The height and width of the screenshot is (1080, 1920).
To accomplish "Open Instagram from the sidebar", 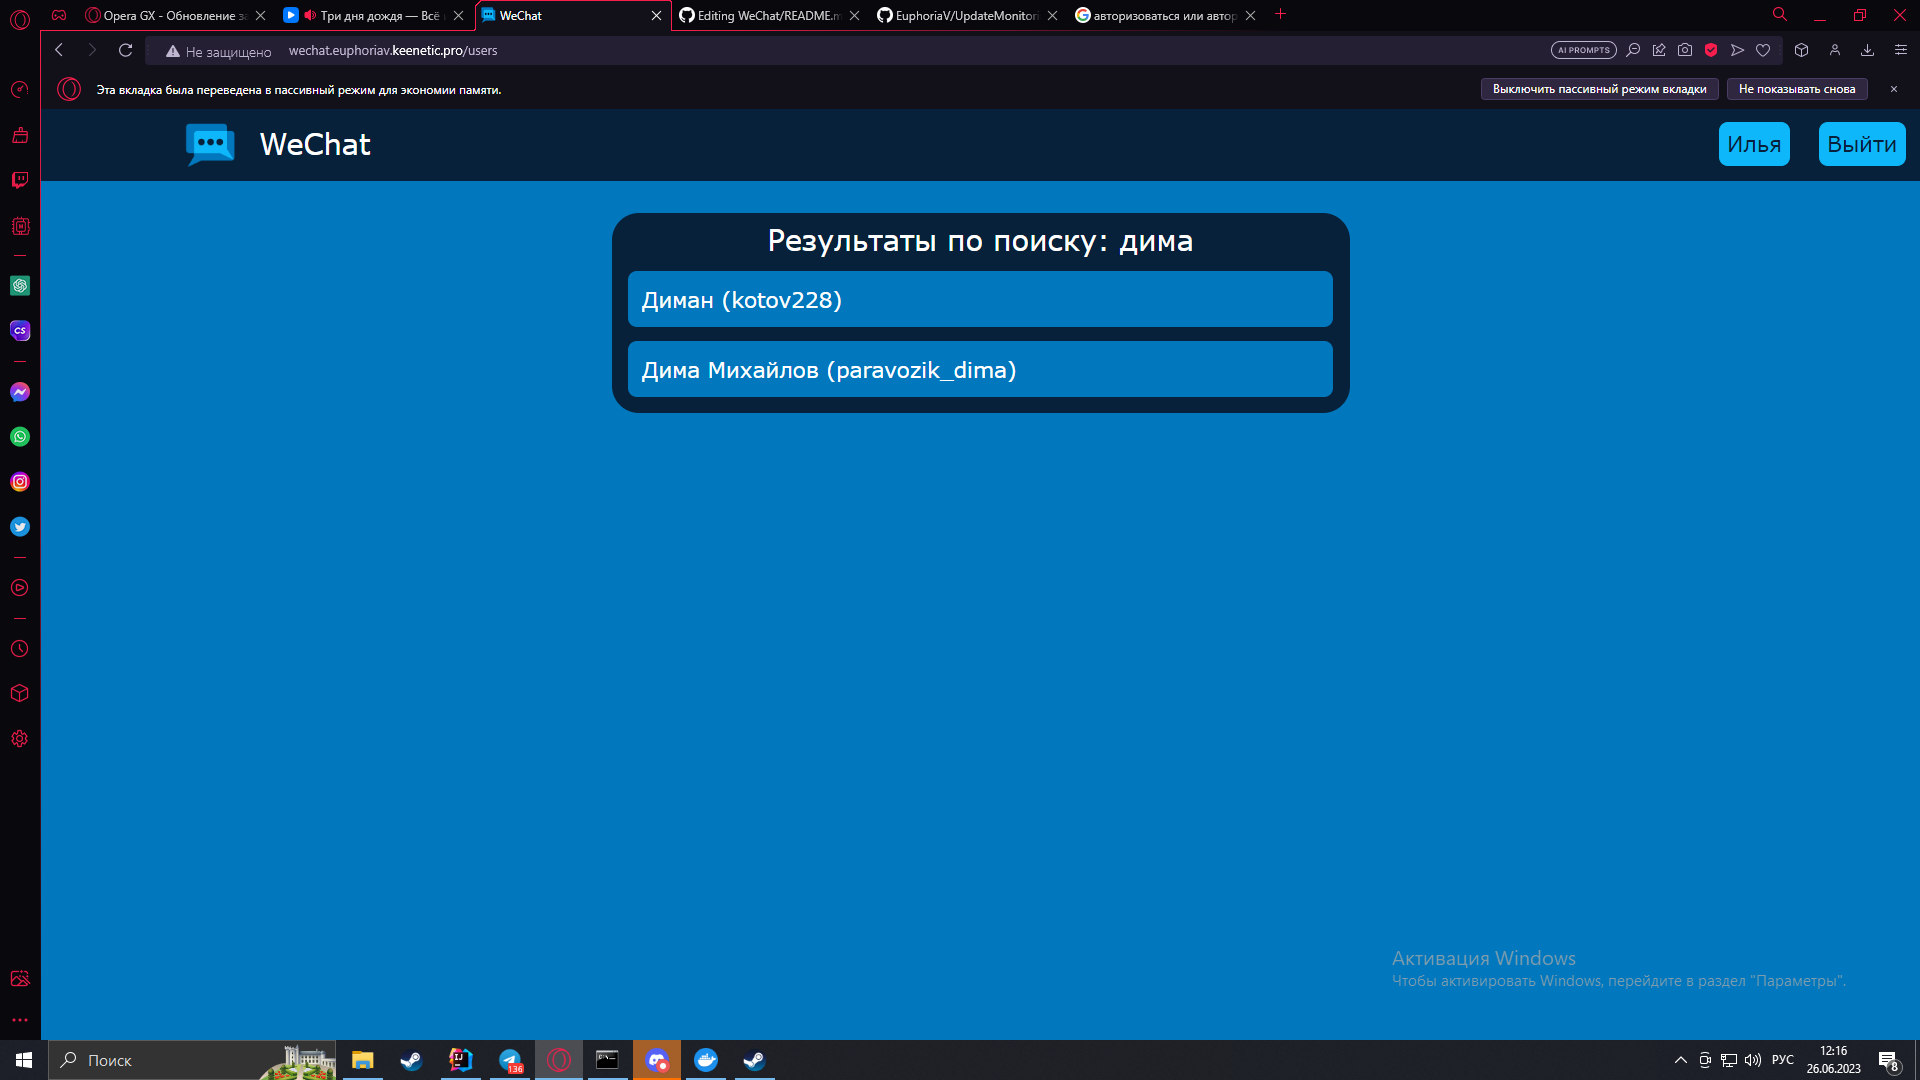I will click(20, 482).
